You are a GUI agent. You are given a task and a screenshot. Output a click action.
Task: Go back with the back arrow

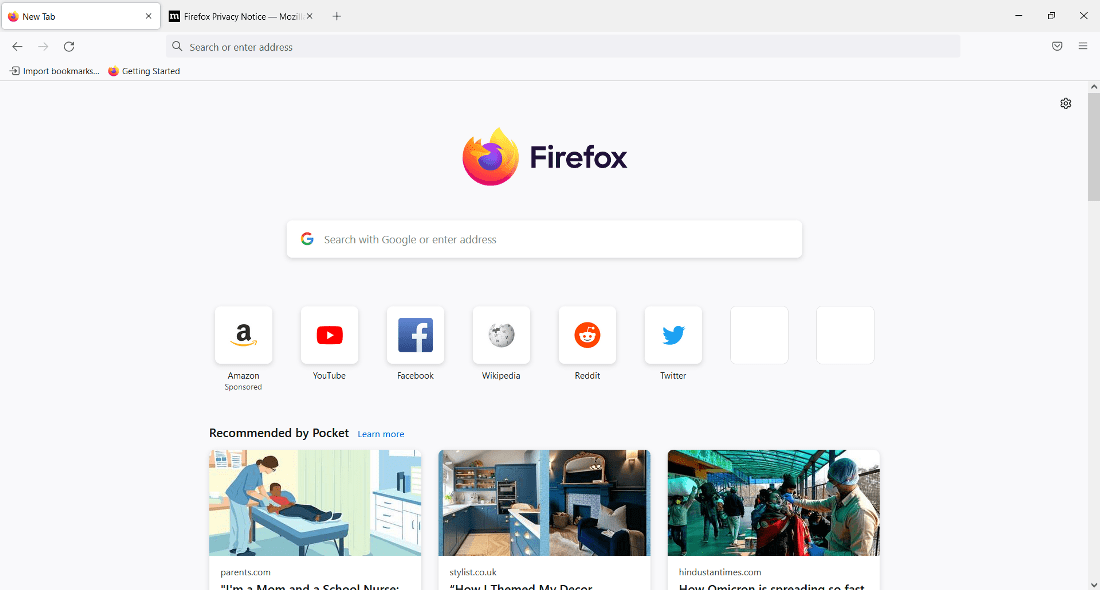pyautogui.click(x=18, y=46)
